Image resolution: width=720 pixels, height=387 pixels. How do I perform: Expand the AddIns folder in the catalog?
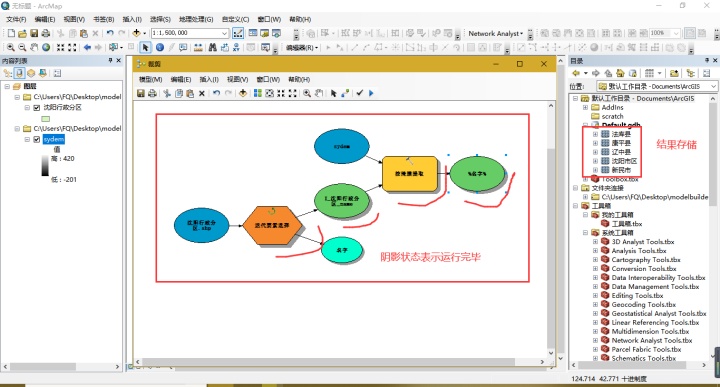click(585, 107)
